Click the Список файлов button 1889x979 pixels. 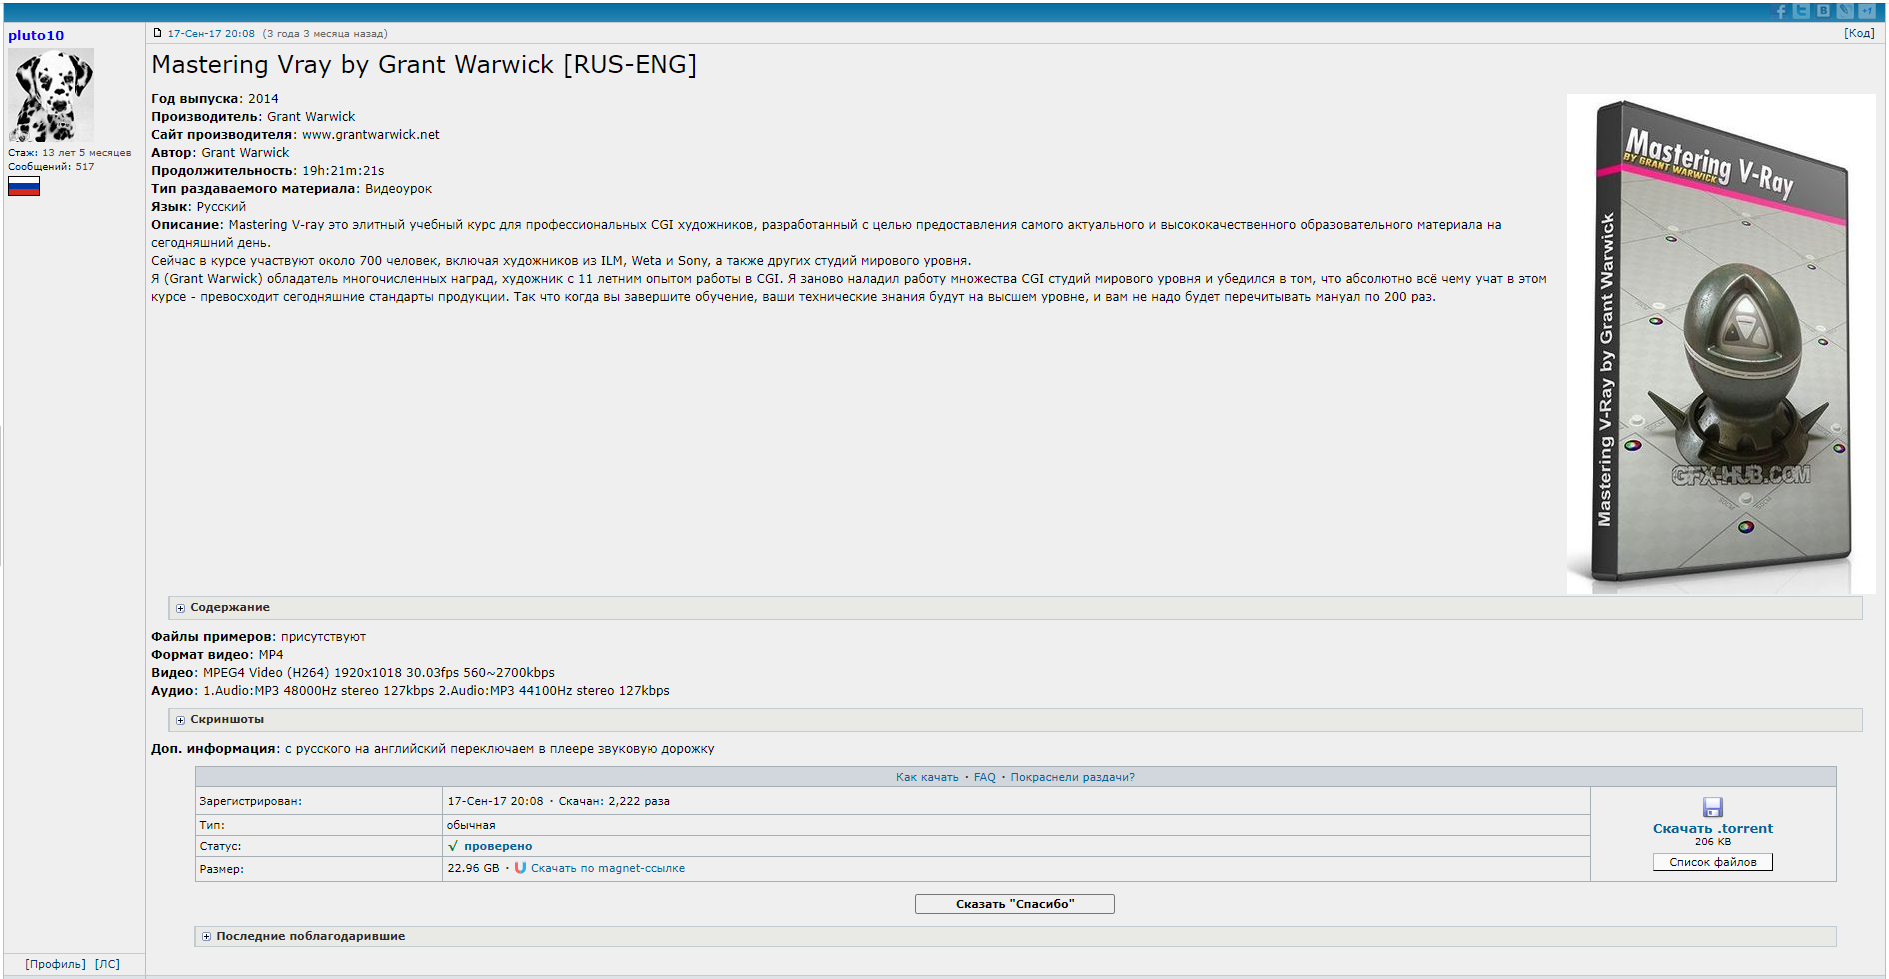(1712, 862)
